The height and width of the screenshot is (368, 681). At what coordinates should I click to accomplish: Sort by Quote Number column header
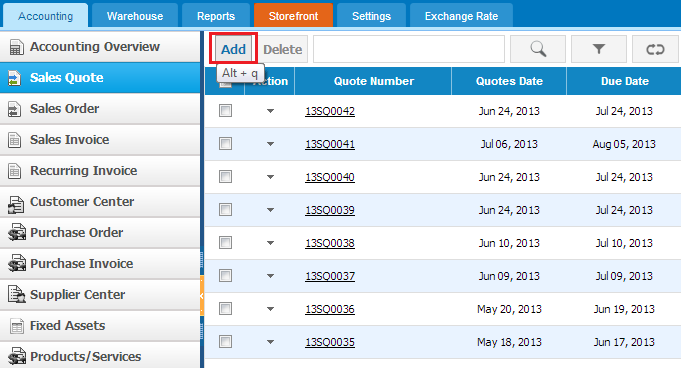(x=374, y=81)
